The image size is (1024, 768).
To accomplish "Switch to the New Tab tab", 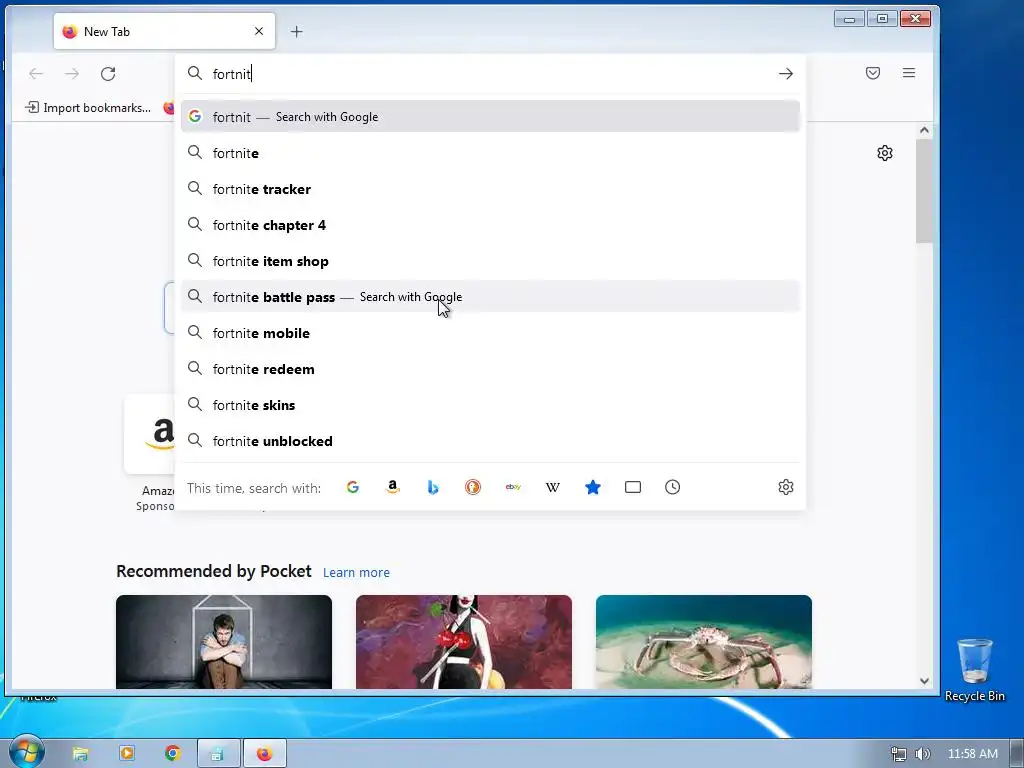I will (x=165, y=31).
